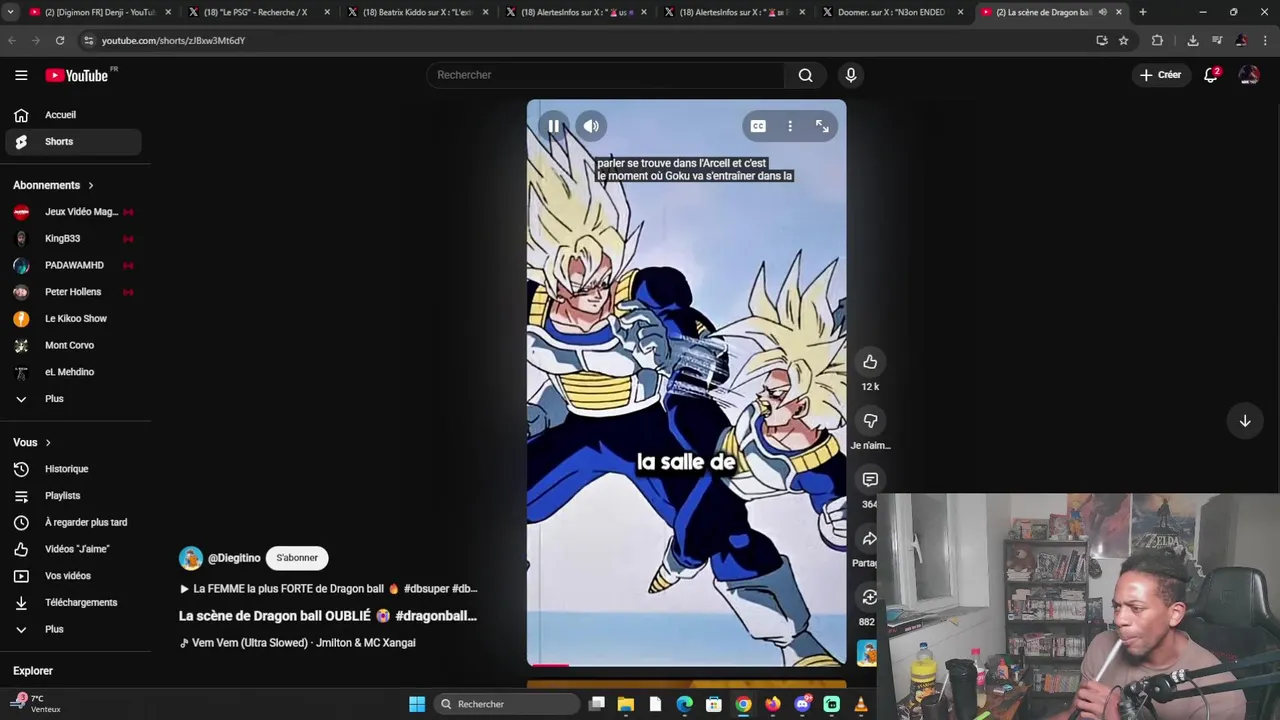Open Vos vidéos in the sidebar
This screenshot has width=1280, height=720.
point(73,576)
